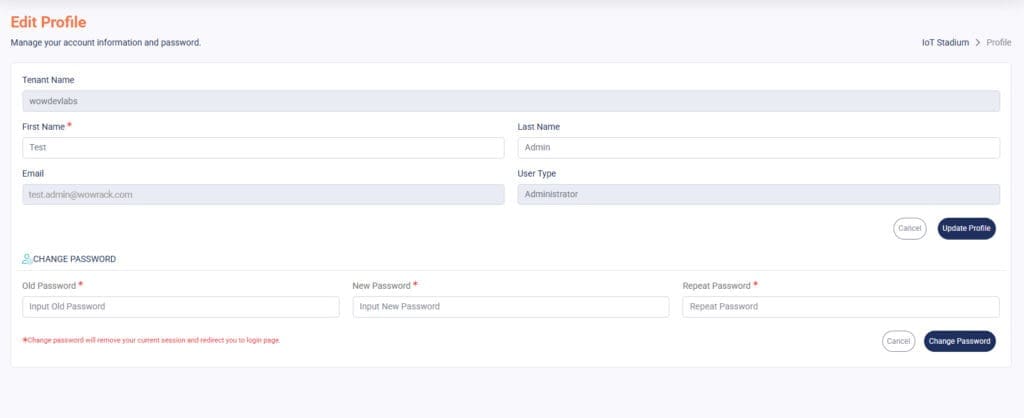Open the IoT Stadium breadcrumb link

coord(945,43)
